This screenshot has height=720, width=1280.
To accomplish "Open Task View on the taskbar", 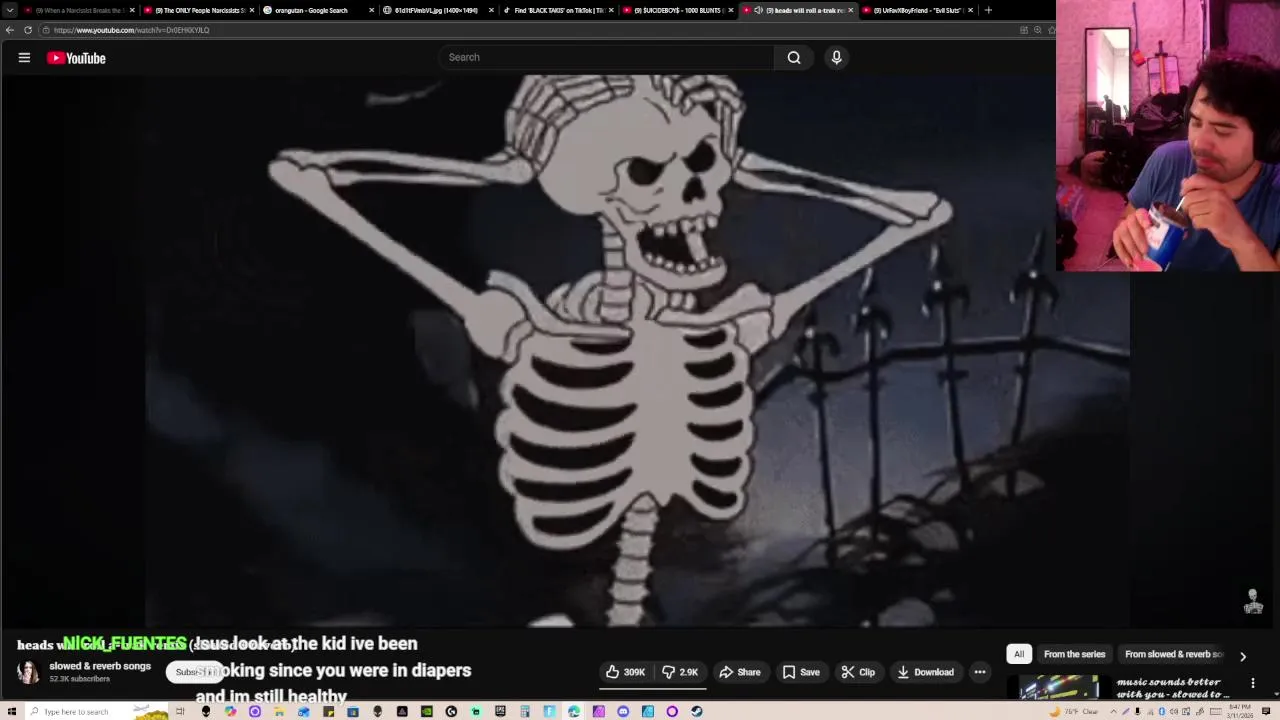I will (x=180, y=712).
